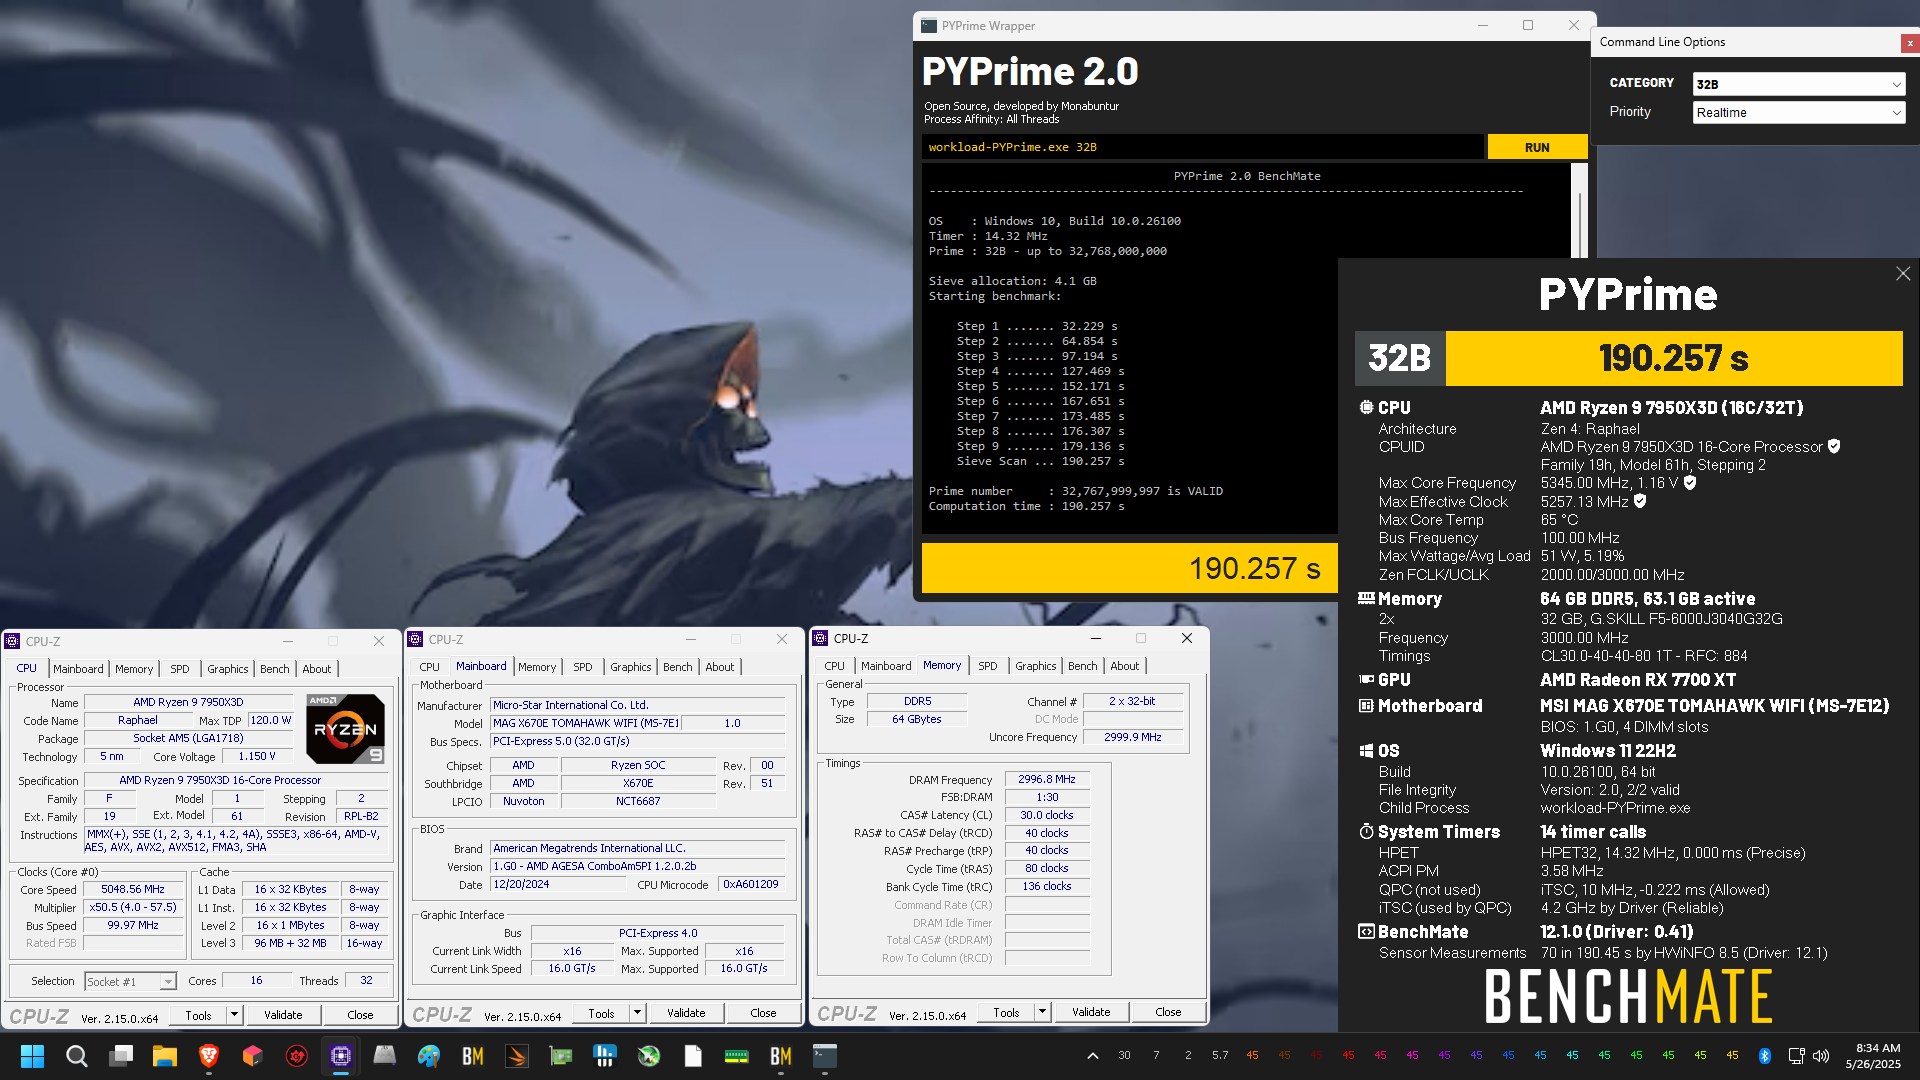1920x1080 pixels.
Task: Open the Selection Socket #1 dropdown
Action: point(131,982)
